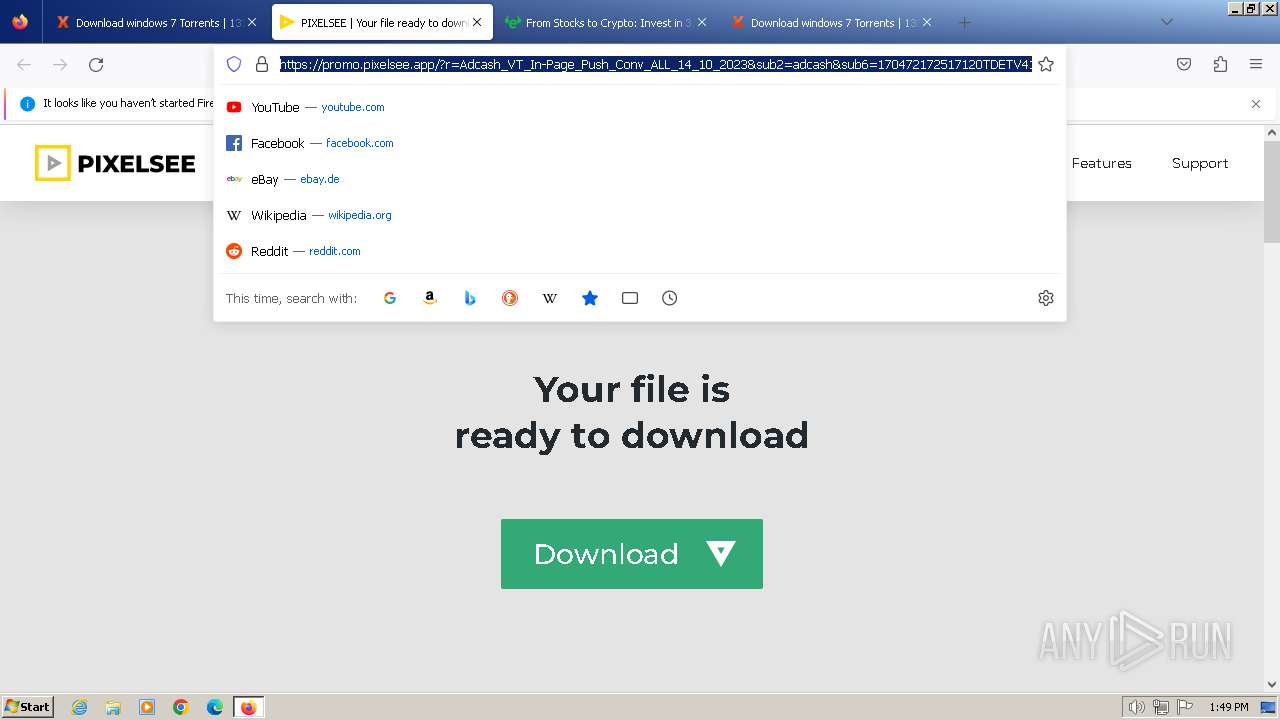Viewport: 1280px width, 720px height.
Task: Search with Wikipedia icon
Action: [x=550, y=298]
